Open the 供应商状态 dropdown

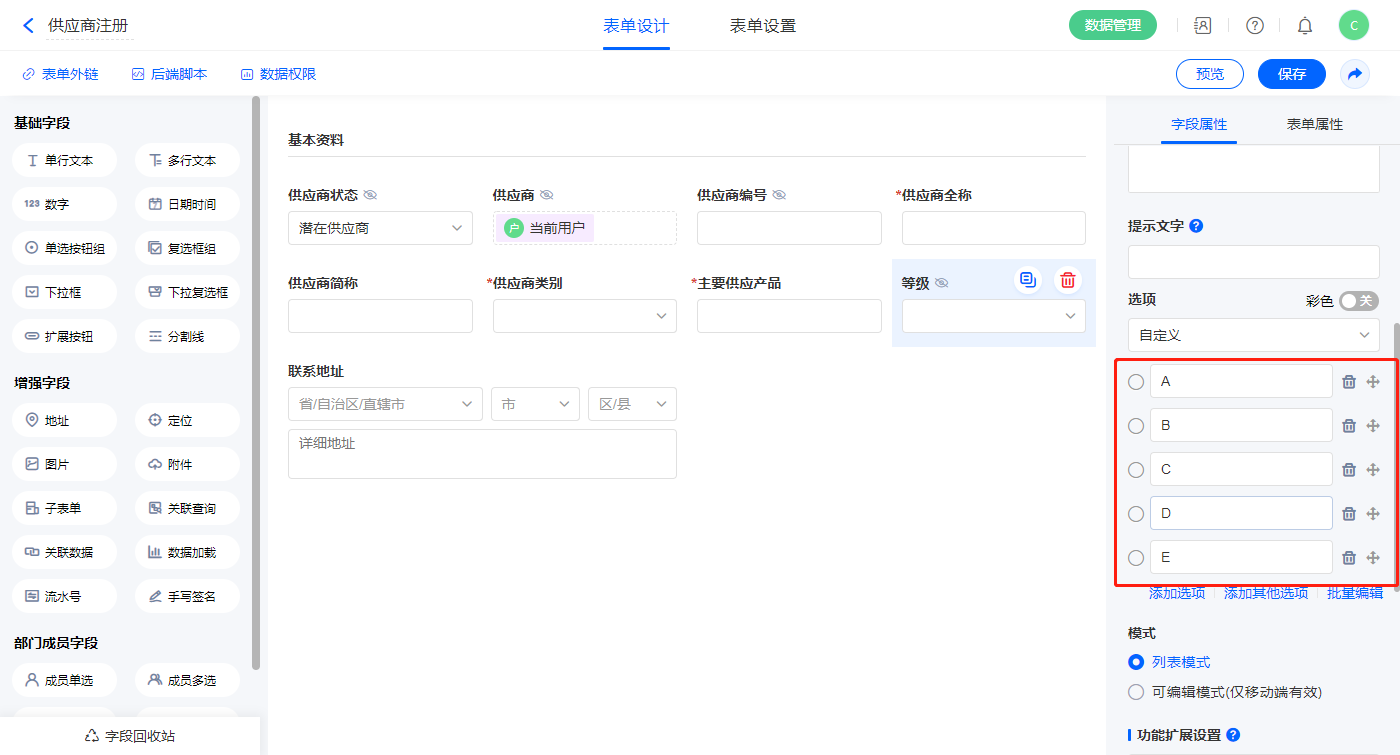tap(380, 228)
